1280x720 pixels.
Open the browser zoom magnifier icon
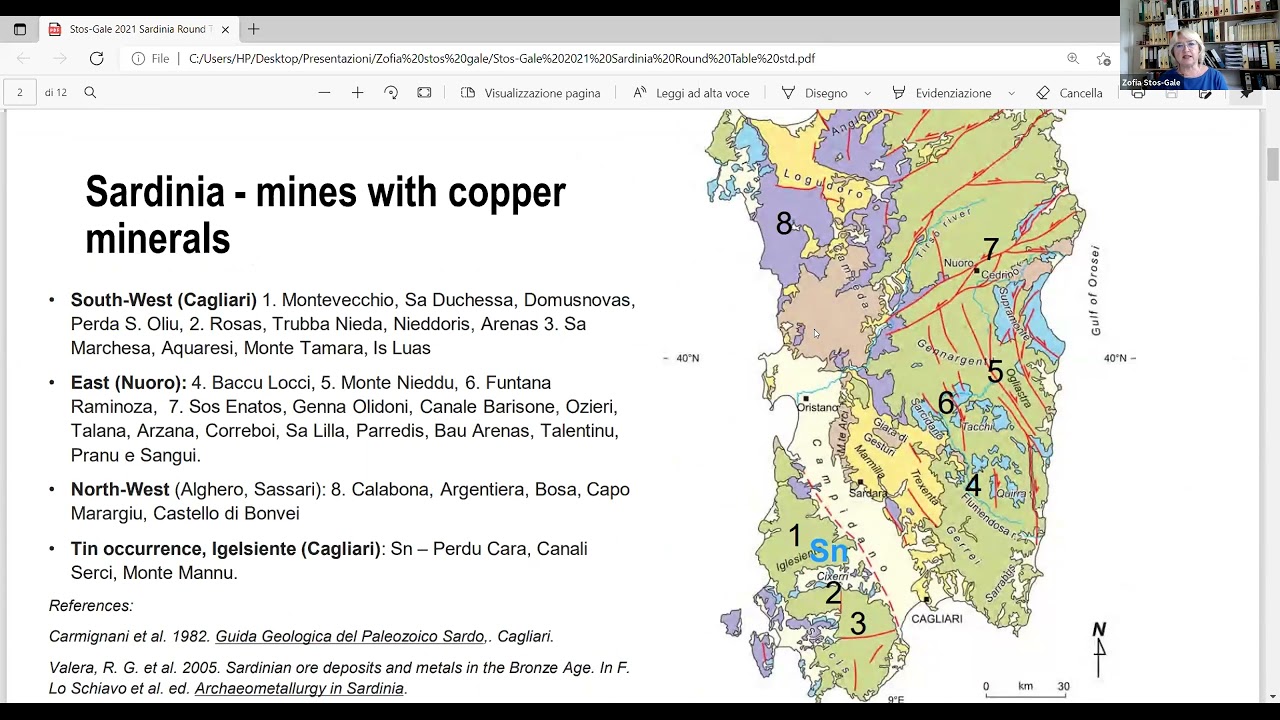tap(1072, 59)
